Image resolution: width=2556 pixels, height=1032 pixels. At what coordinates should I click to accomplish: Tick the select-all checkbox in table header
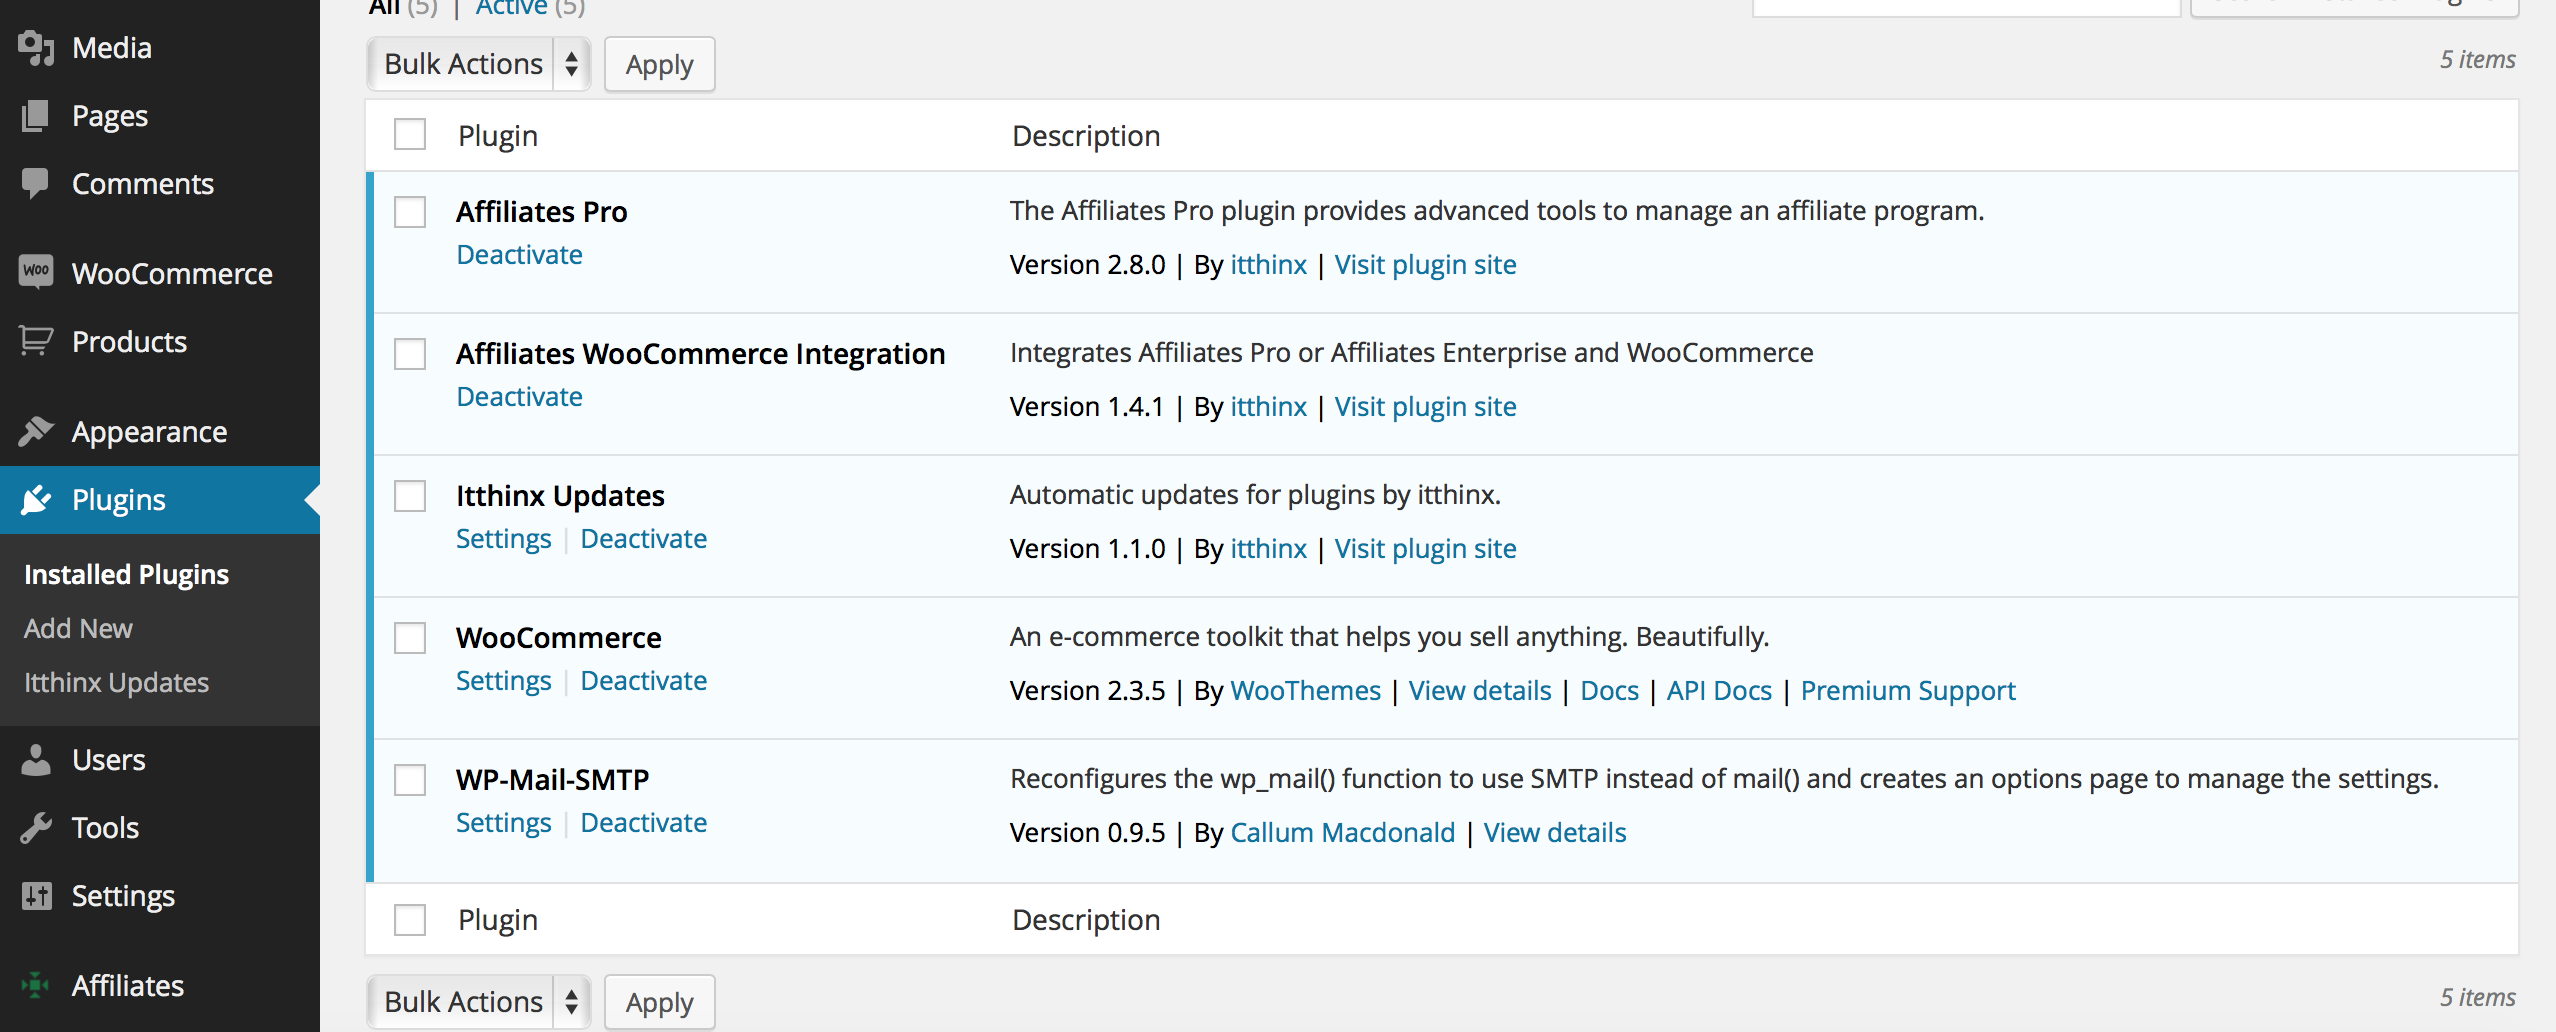410,134
